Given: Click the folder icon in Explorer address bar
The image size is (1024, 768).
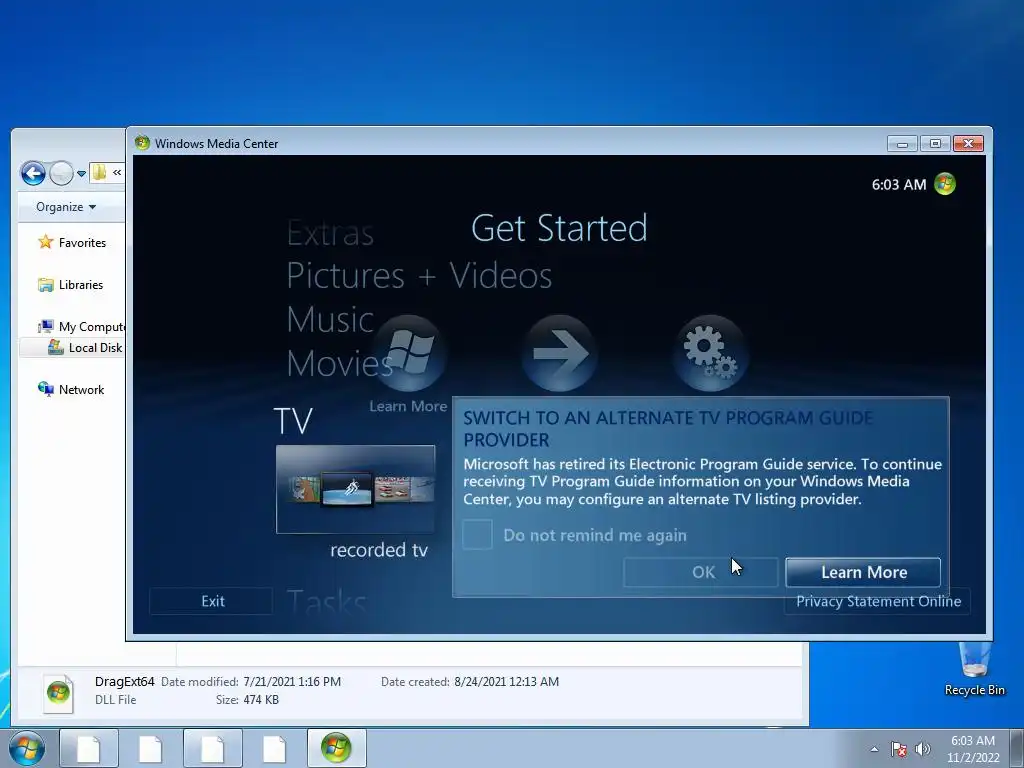Looking at the screenshot, I should click(x=99, y=172).
